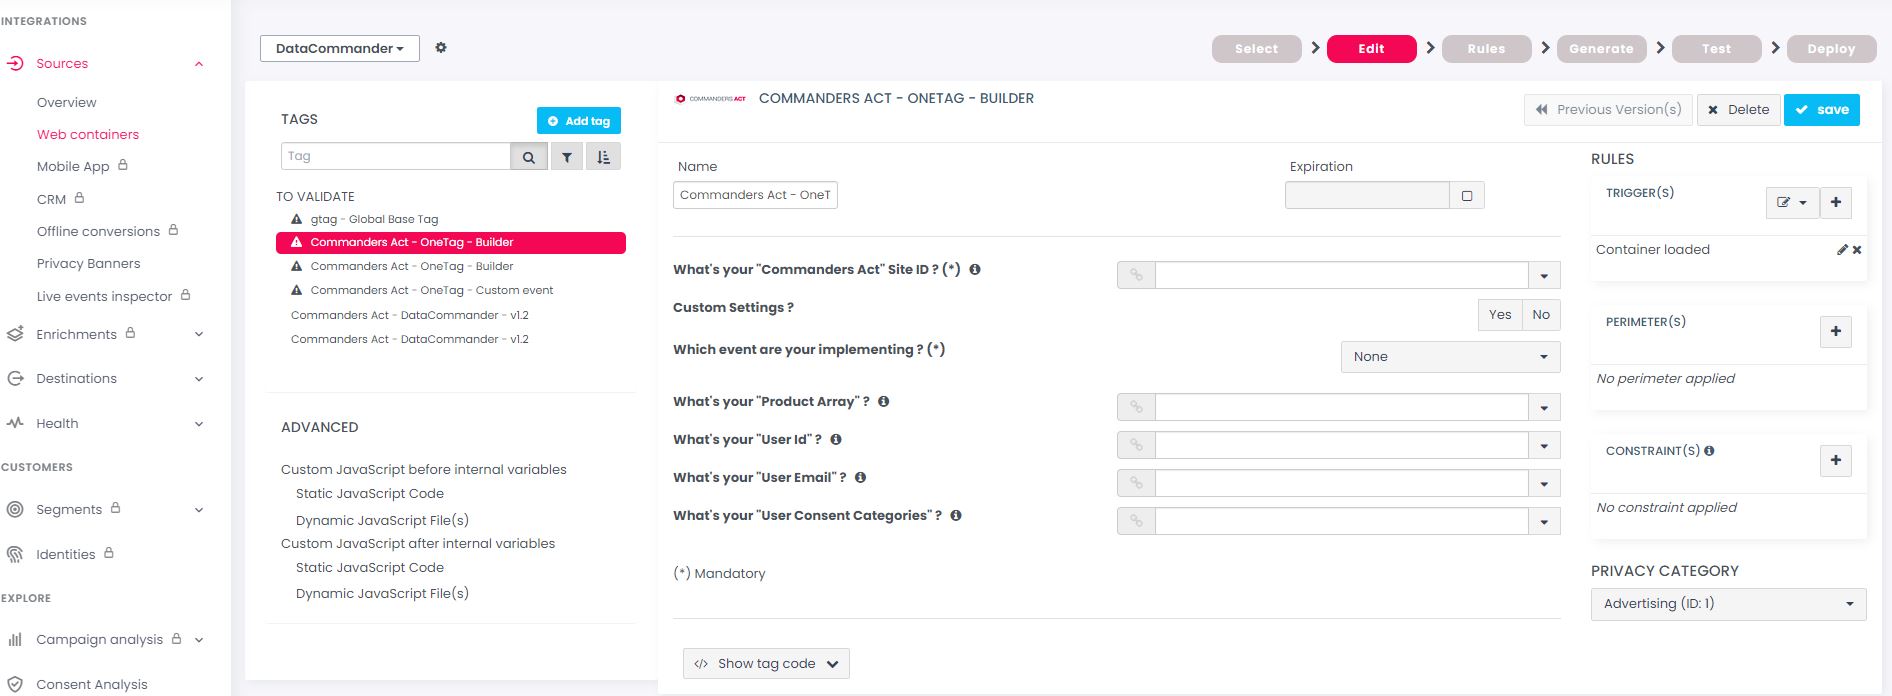This screenshot has height=696, width=1892.
Task: Click the tag search magnifier icon
Action: tap(529, 157)
